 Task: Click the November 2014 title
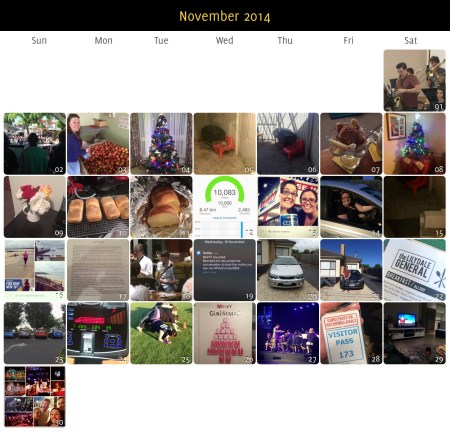pos(225,16)
